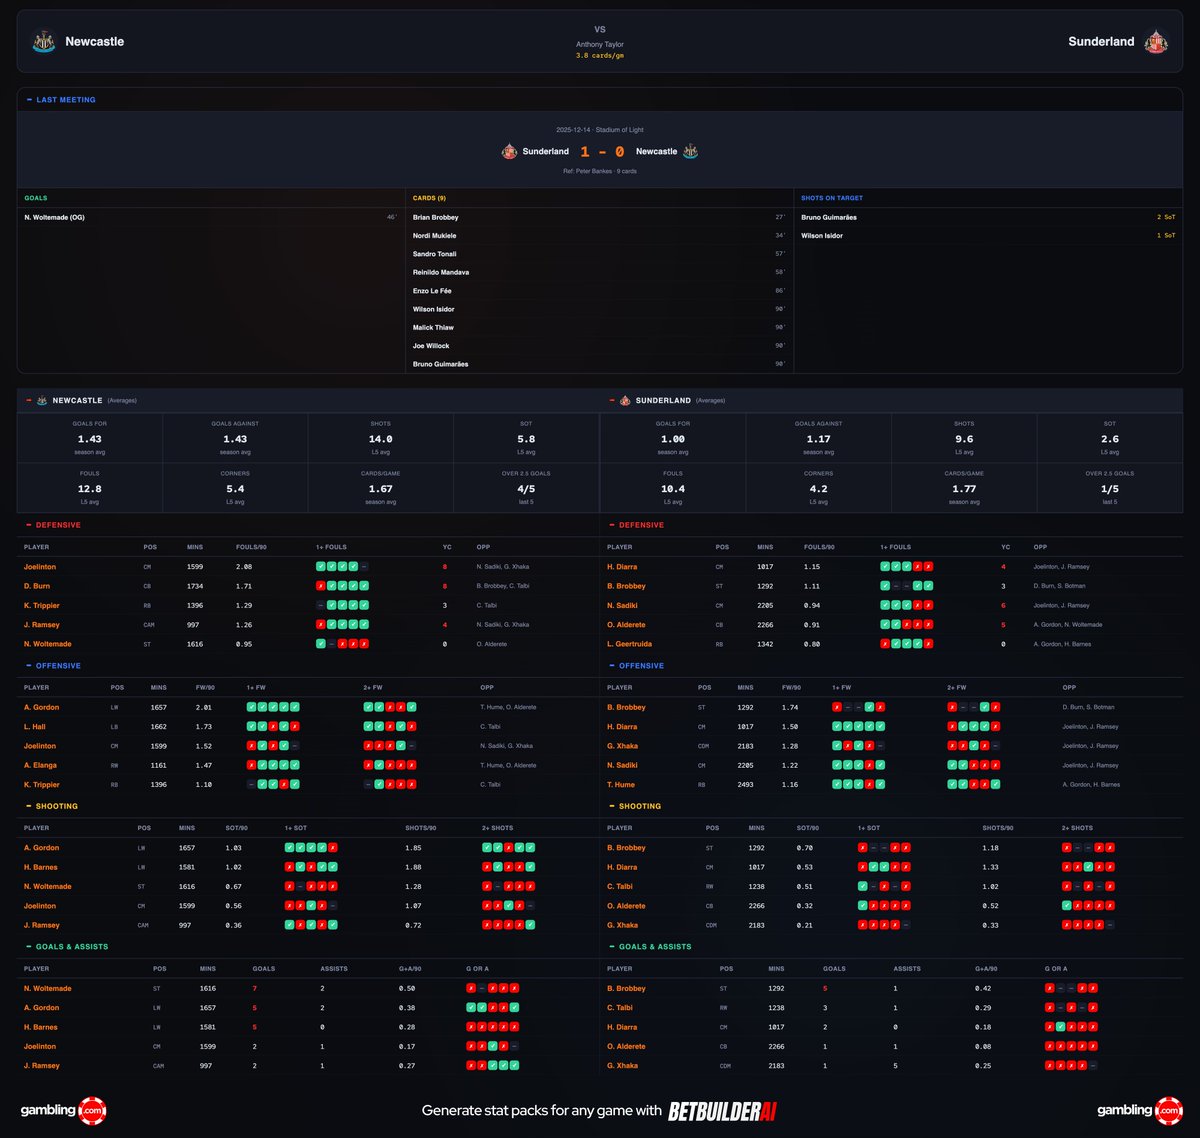Collapse Newcastle's Shooting section
1200x1138 pixels.
click(28, 806)
